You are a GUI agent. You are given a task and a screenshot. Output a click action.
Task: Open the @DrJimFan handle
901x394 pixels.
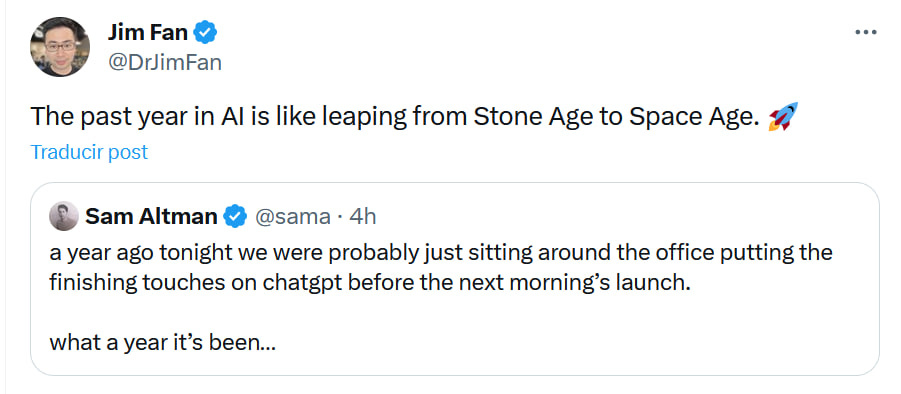[164, 62]
